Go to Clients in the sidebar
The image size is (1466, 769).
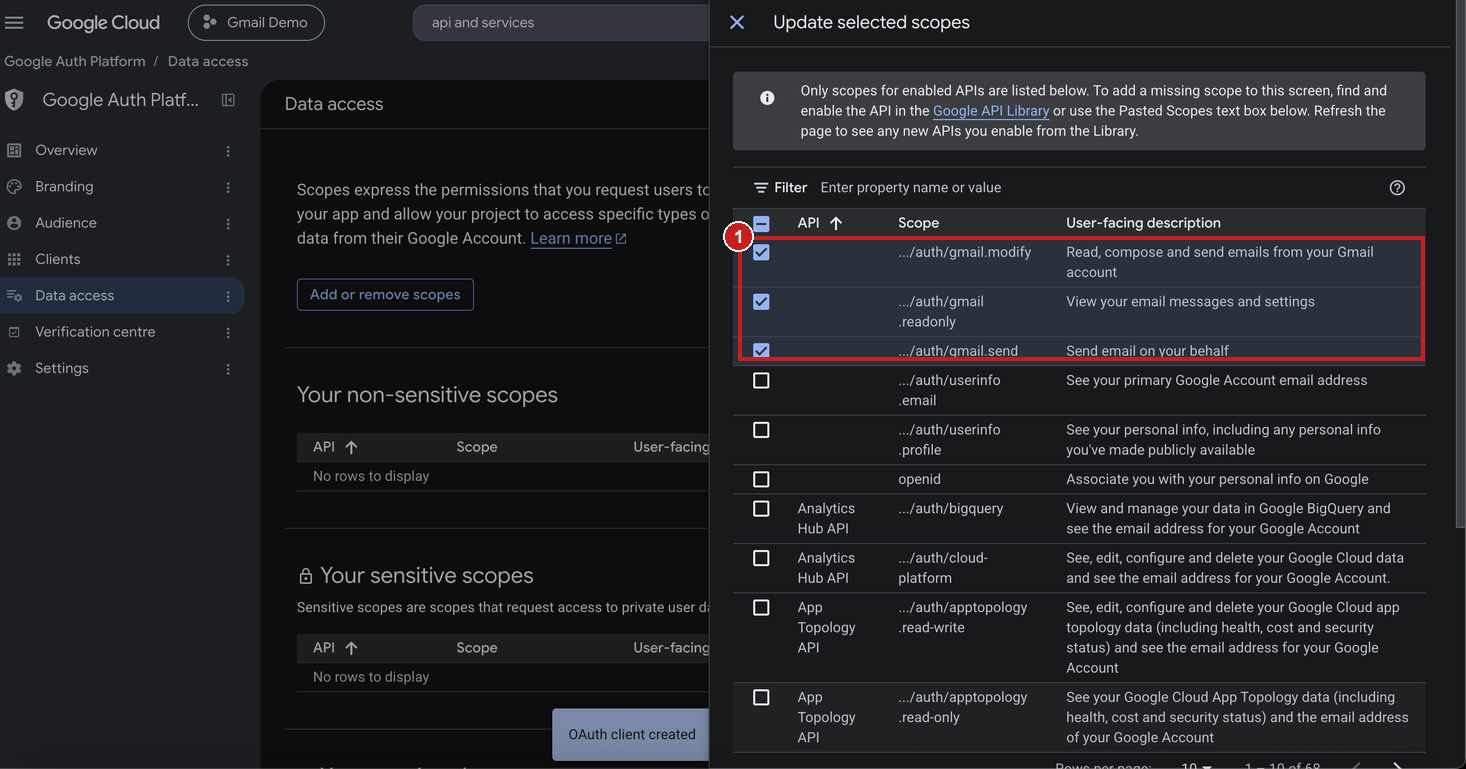[x=57, y=259]
